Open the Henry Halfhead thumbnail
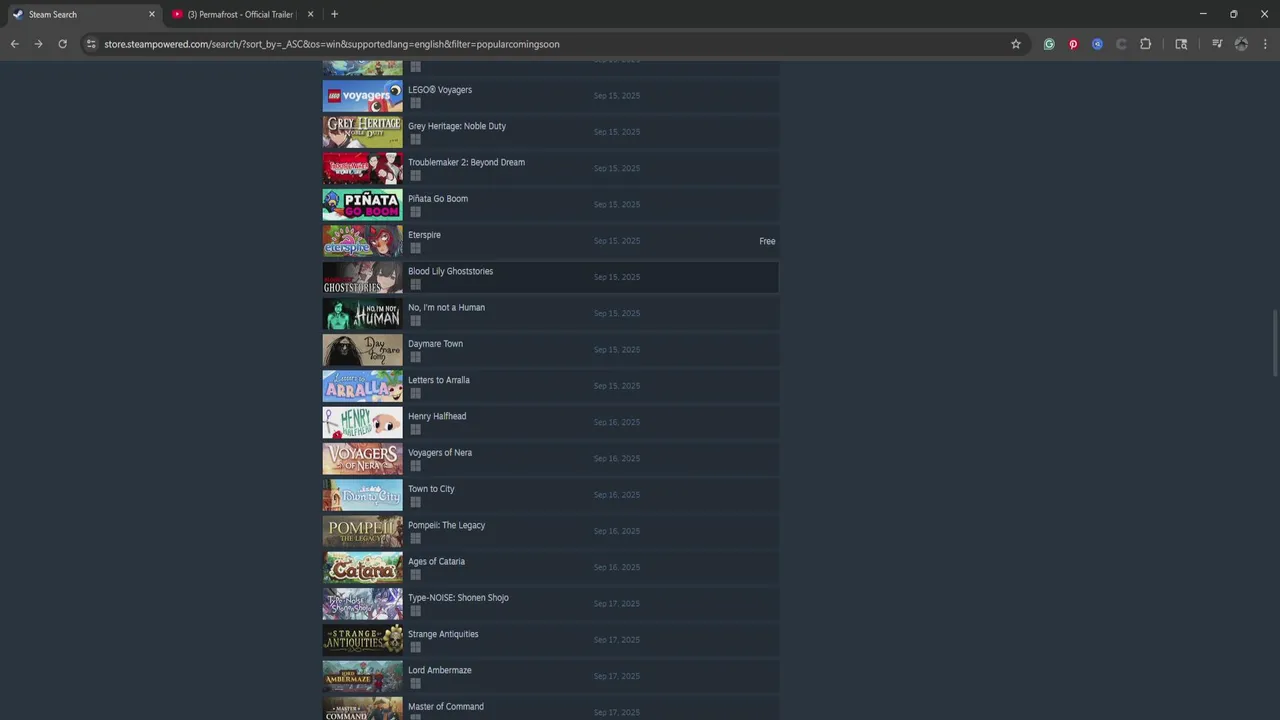1280x720 pixels. [x=362, y=422]
